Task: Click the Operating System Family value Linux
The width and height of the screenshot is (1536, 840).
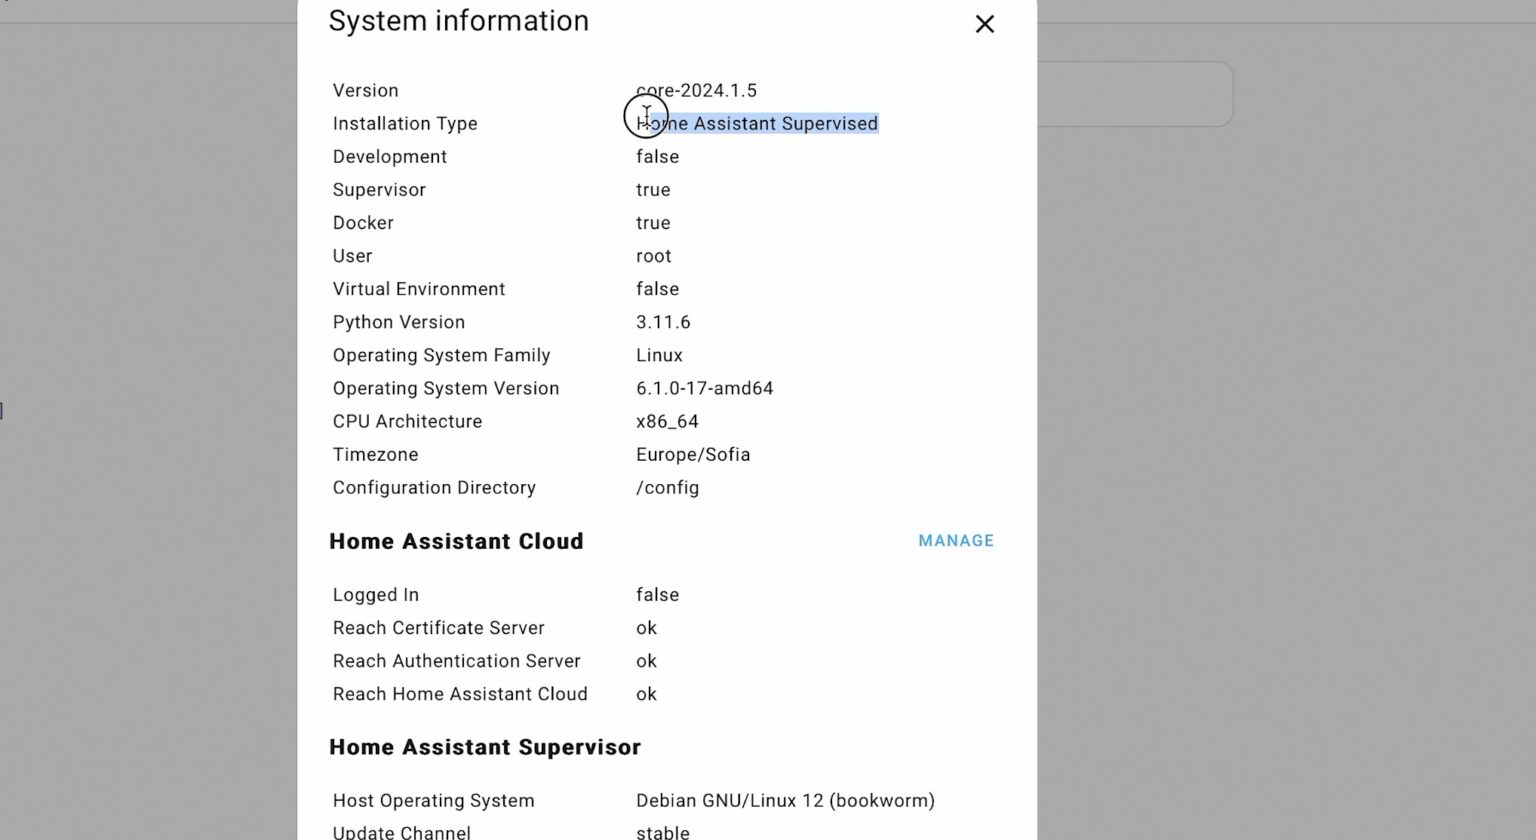Action: [x=659, y=355]
